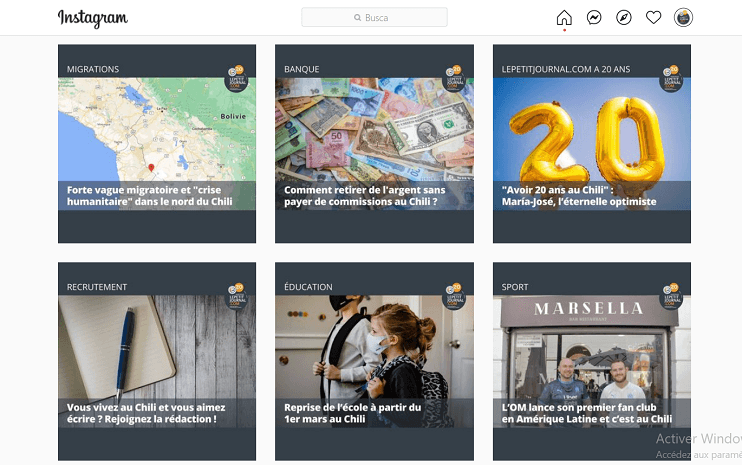Go to the Instagram home feed icon
The image size is (742, 465).
(564, 18)
